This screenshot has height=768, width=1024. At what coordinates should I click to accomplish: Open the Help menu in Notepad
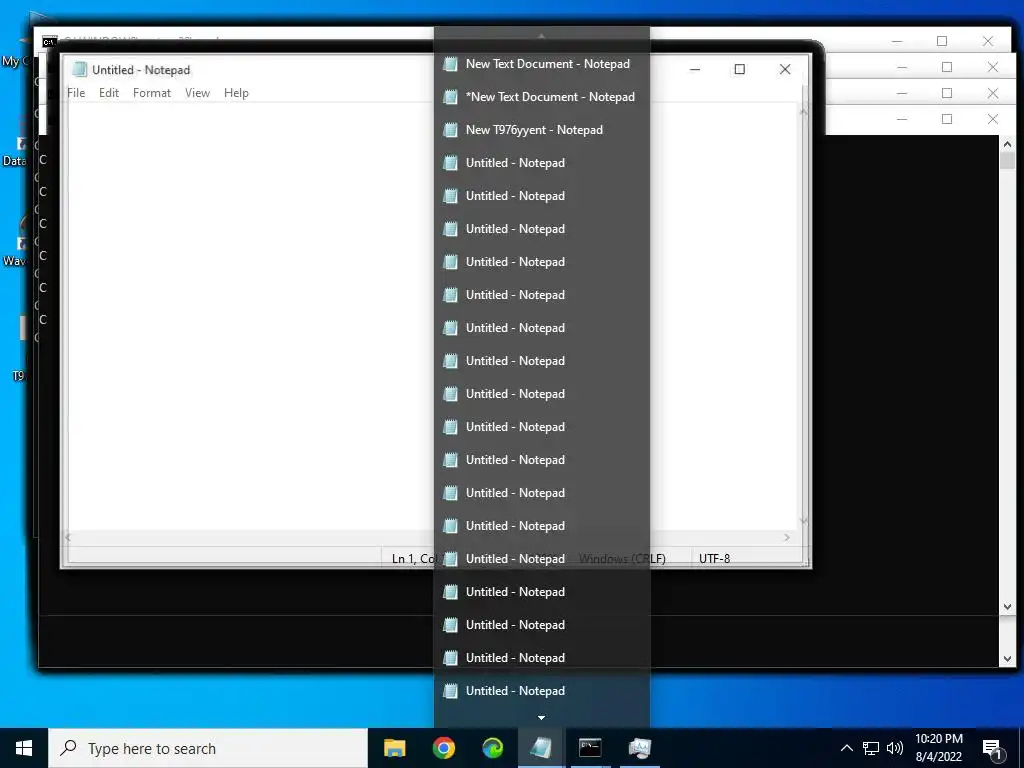pos(236,93)
